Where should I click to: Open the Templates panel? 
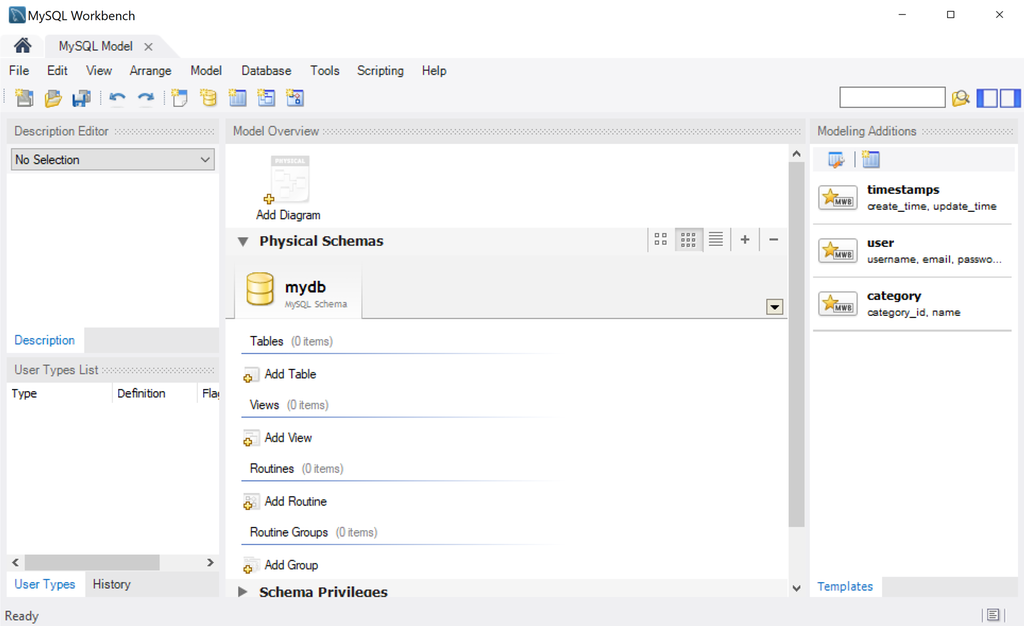pyautogui.click(x=845, y=586)
